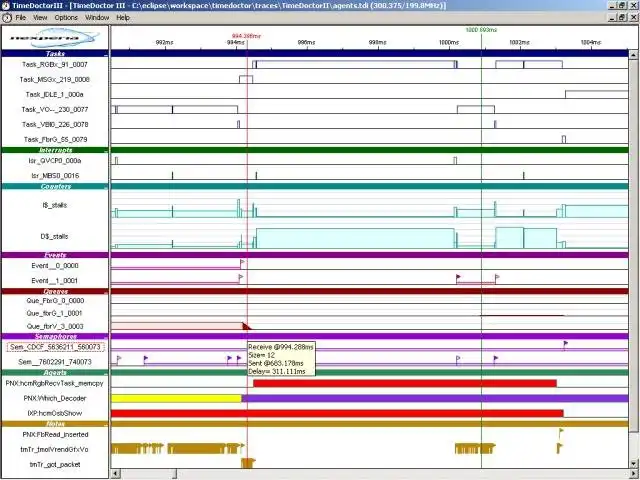Select the Que_fbrG_1_0001 row label
This screenshot has height=480, width=640.
pos(55,313)
